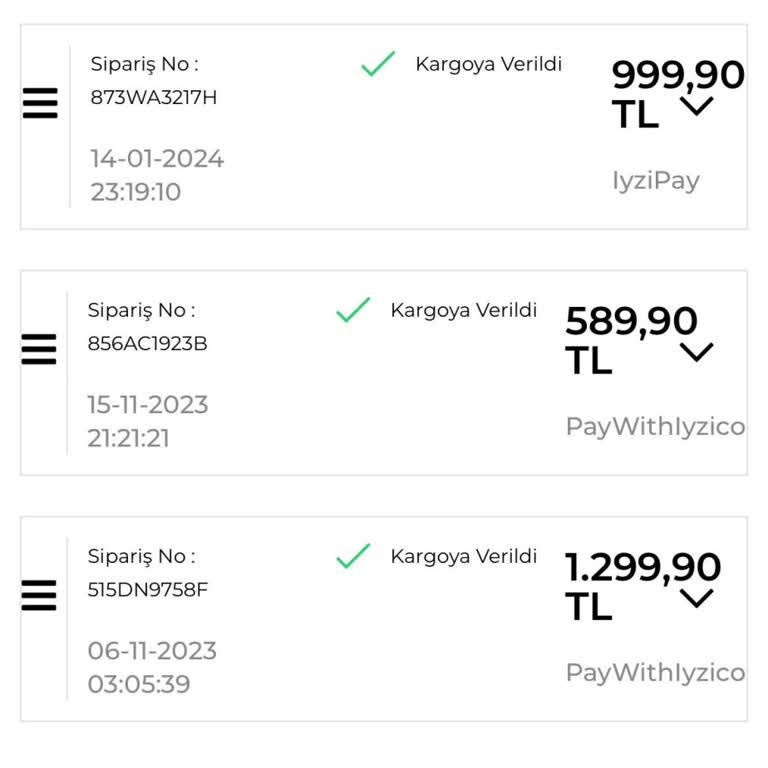Click the 999,90 TL price amount
The image size is (768, 768).
pos(676,76)
